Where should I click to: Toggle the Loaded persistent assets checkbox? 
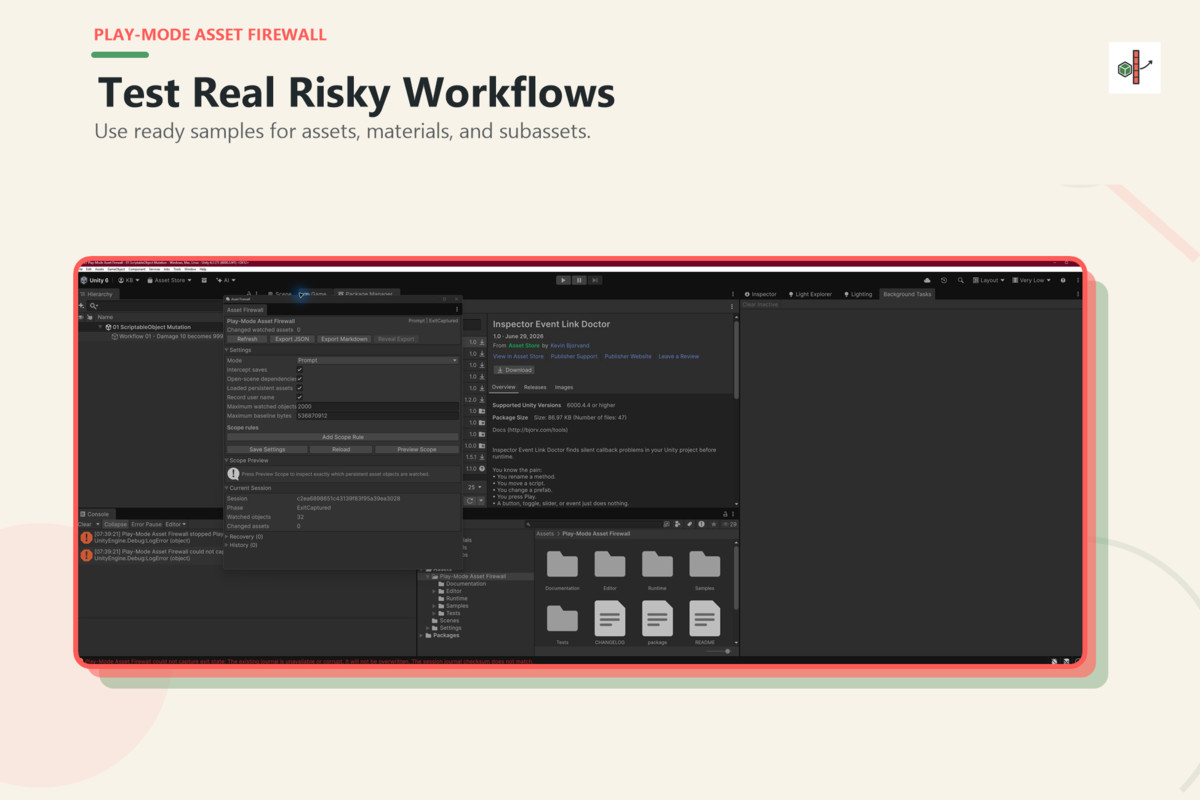pos(300,388)
